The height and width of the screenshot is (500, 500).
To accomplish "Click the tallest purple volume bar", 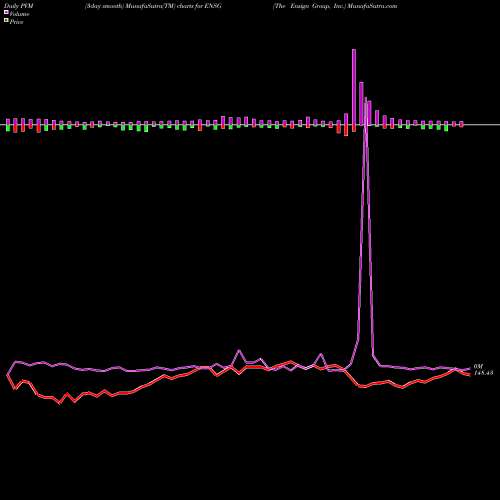I will (x=354, y=87).
